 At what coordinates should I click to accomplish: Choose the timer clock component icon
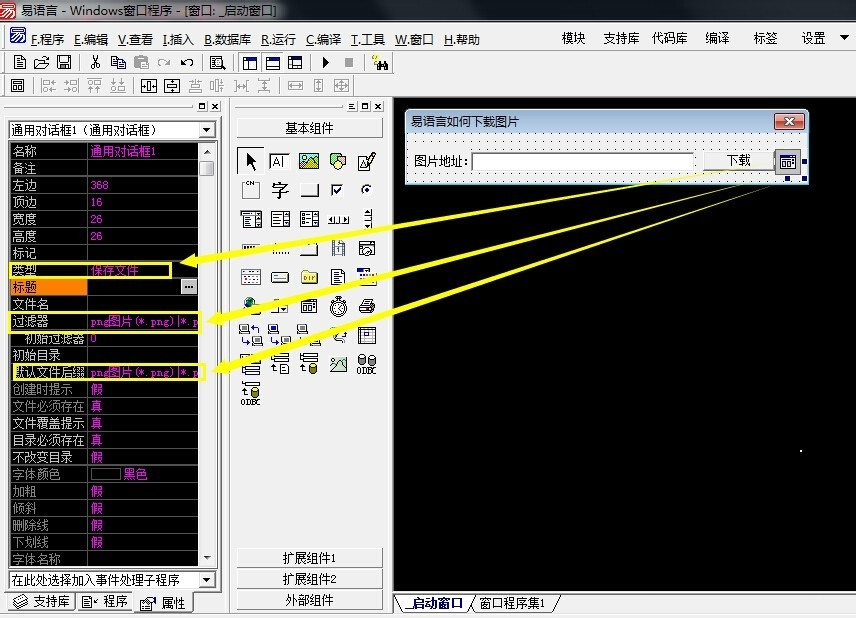[338, 306]
